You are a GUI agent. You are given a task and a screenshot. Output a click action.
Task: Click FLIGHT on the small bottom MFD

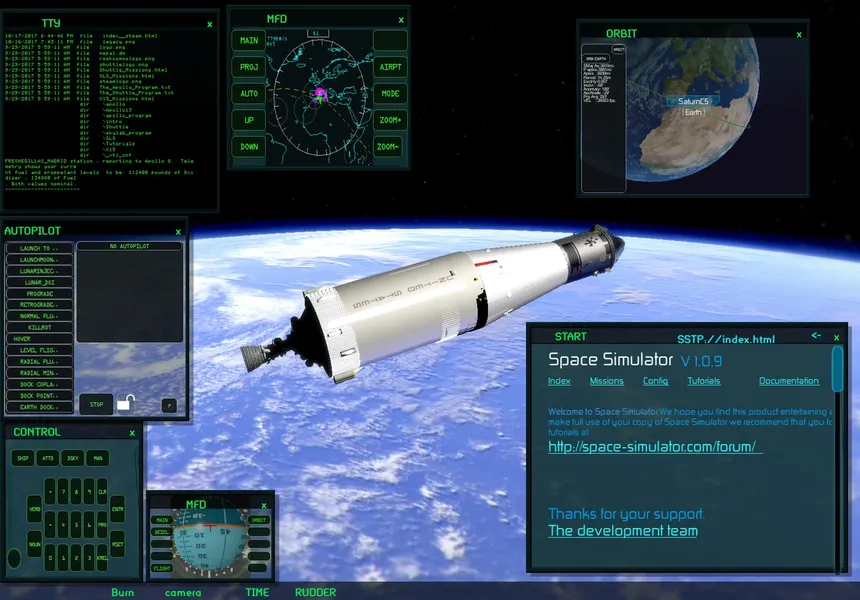coord(162,568)
